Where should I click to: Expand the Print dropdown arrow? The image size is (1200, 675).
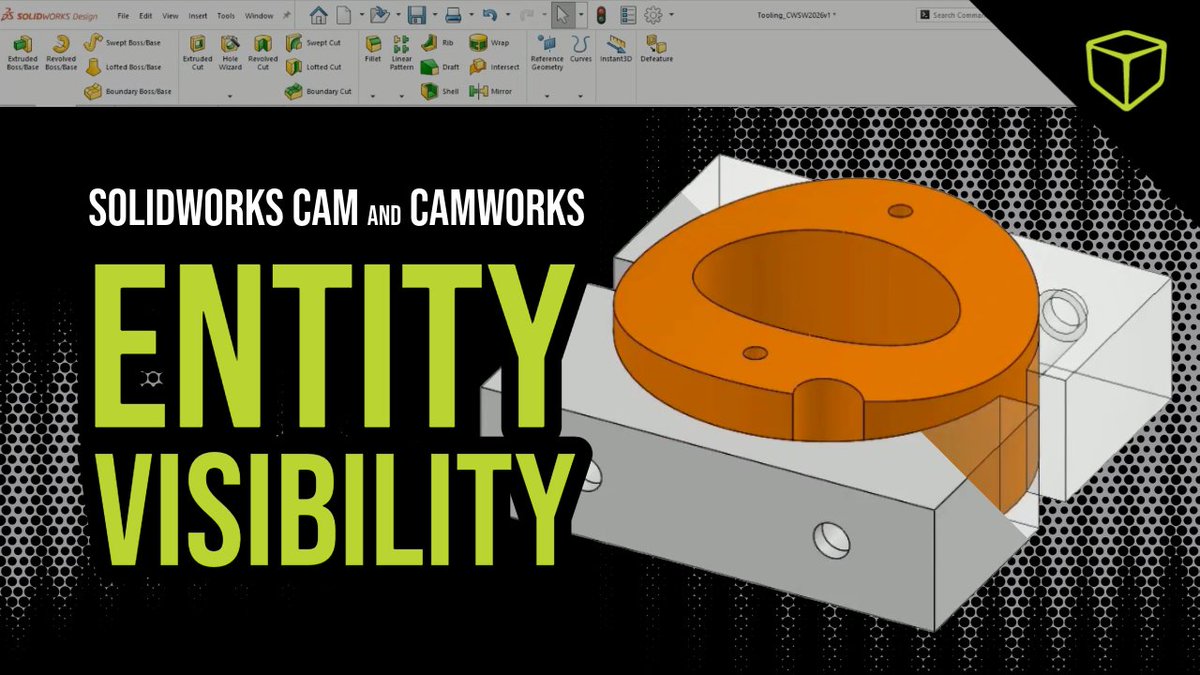[471, 16]
